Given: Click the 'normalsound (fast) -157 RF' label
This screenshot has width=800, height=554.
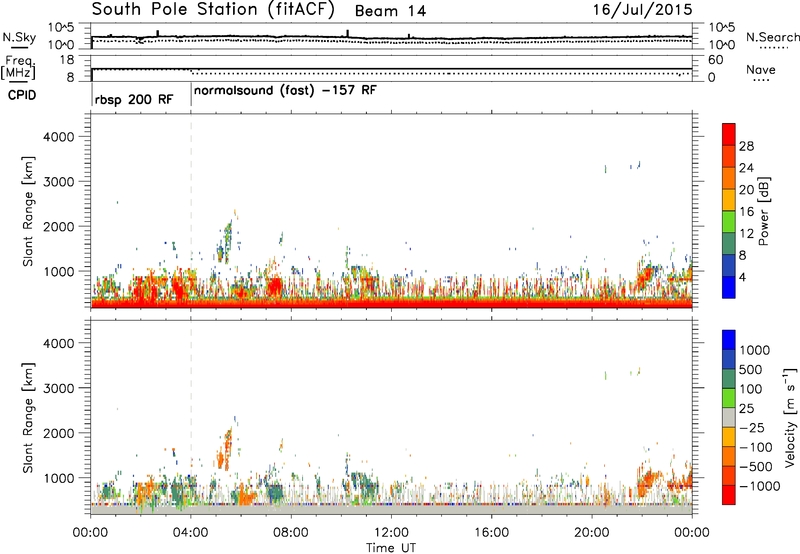Looking at the screenshot, I should tap(285, 91).
